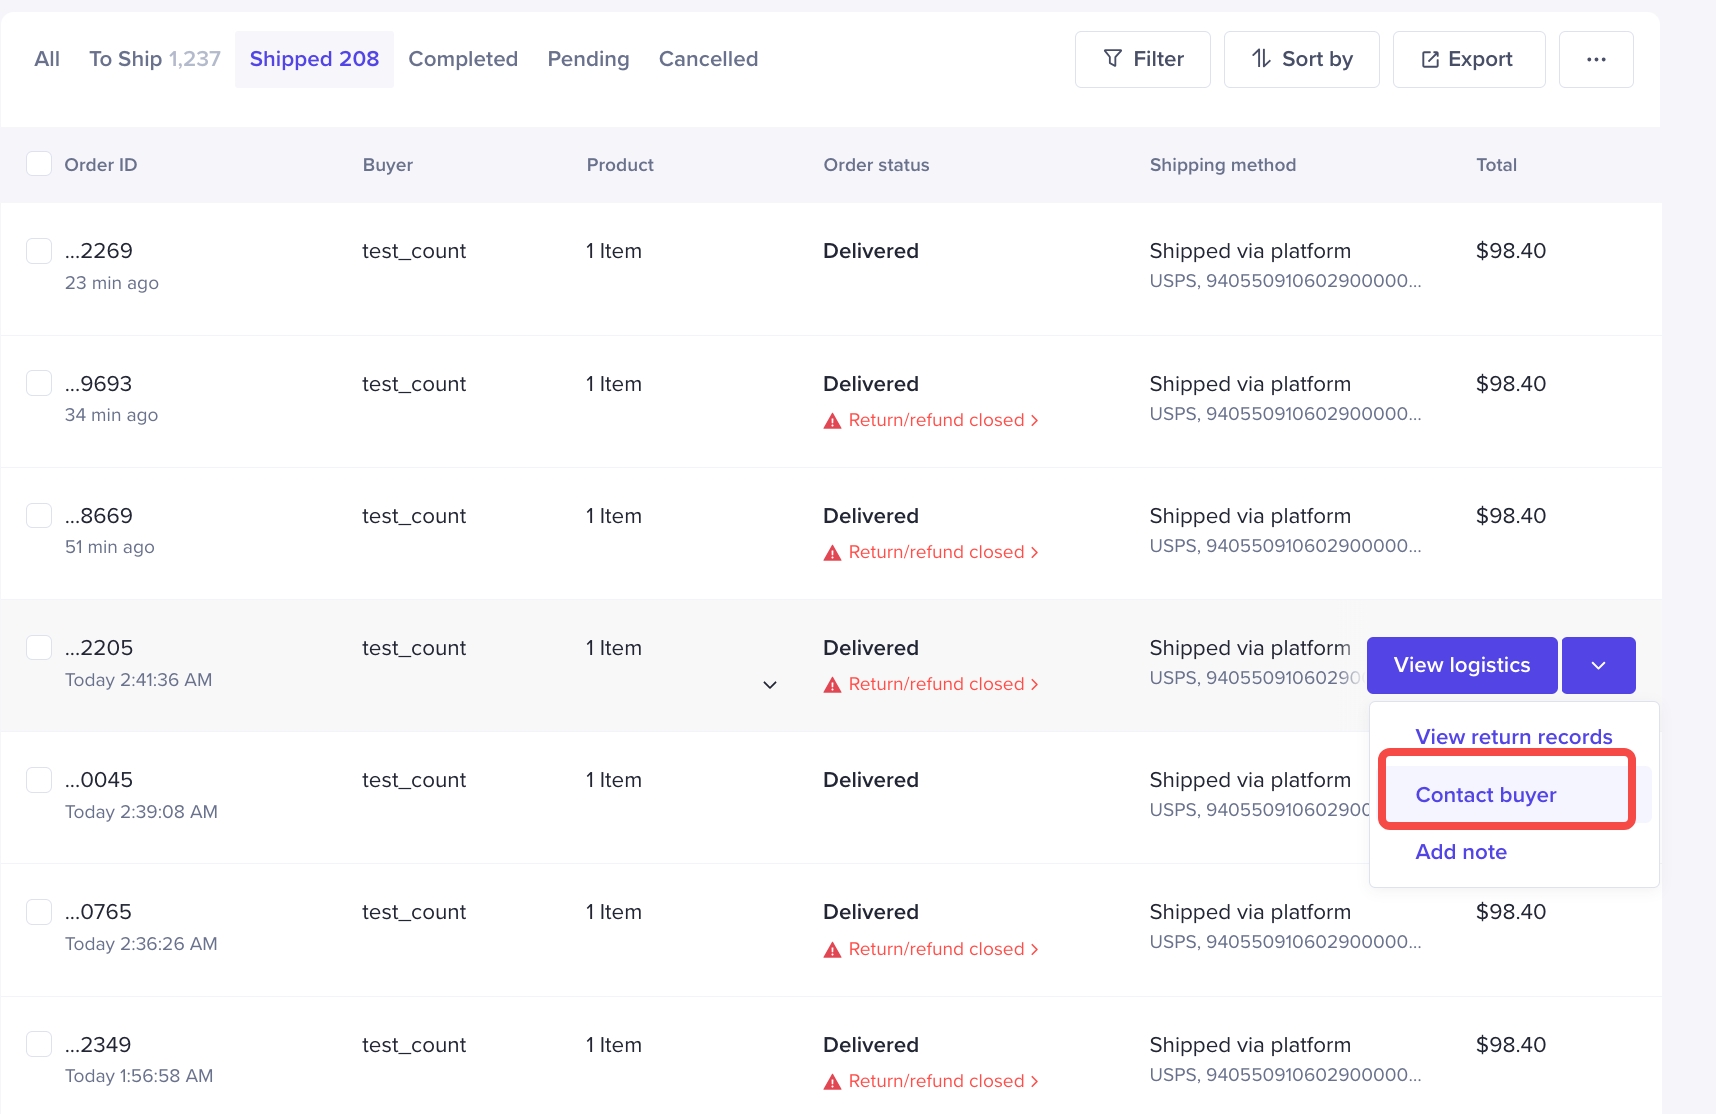
Task: Tick the checkbox for order 9693
Action: pos(39,384)
